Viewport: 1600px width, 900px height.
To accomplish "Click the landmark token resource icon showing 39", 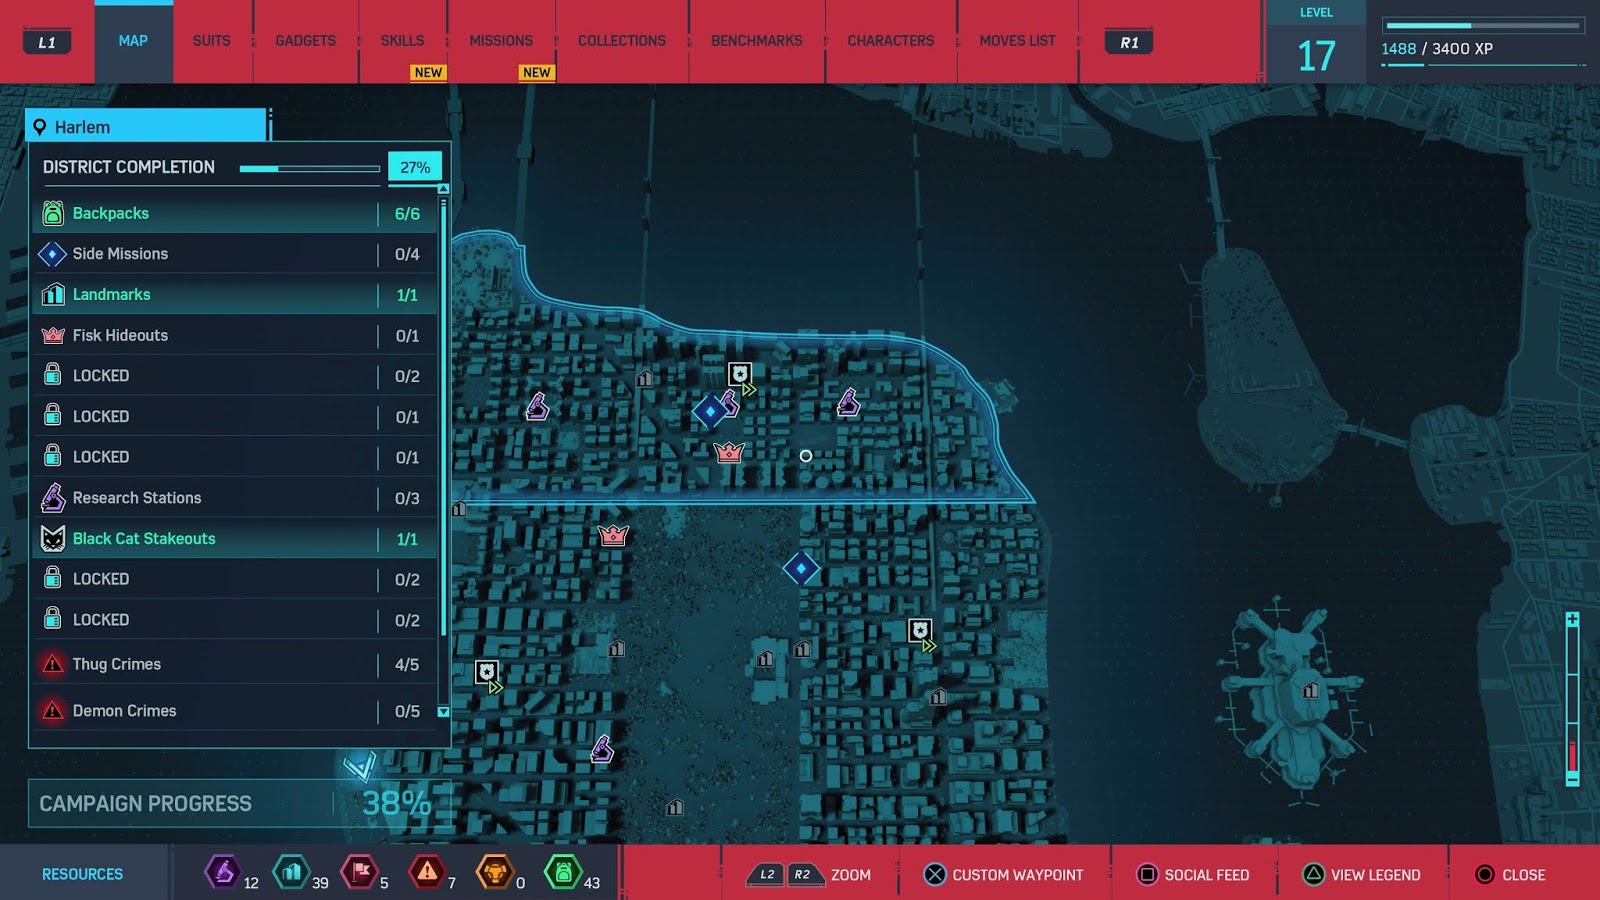I will click(x=291, y=872).
